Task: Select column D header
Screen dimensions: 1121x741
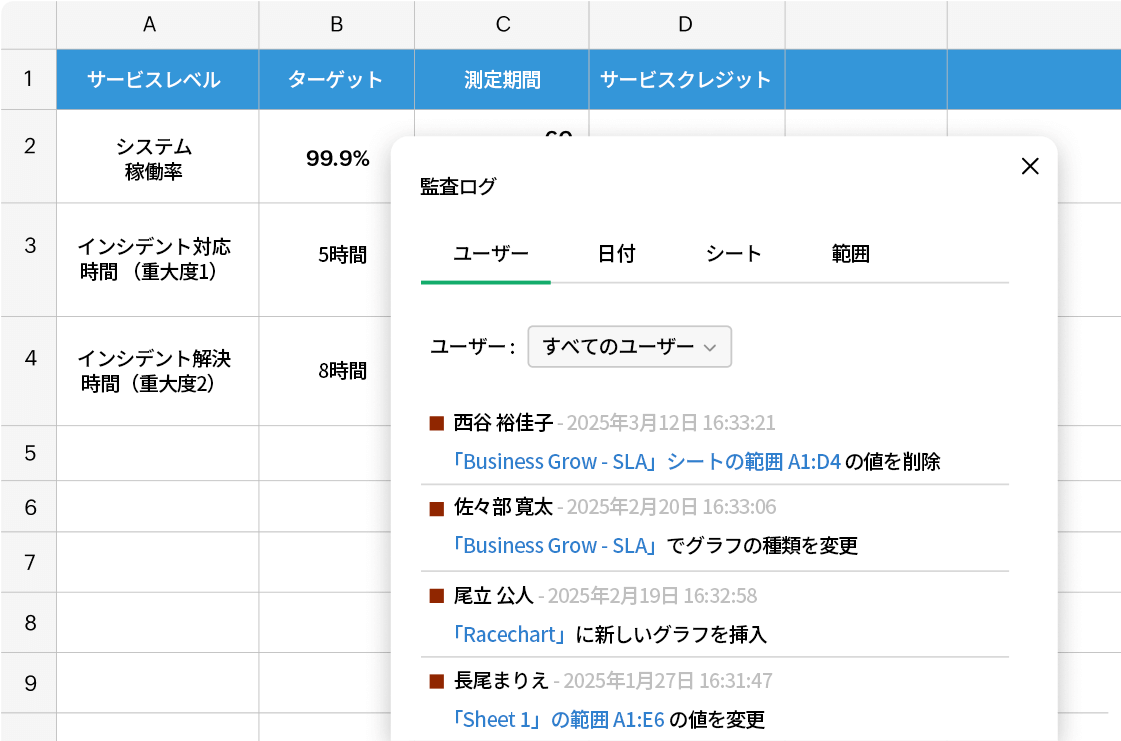Action: 686,24
